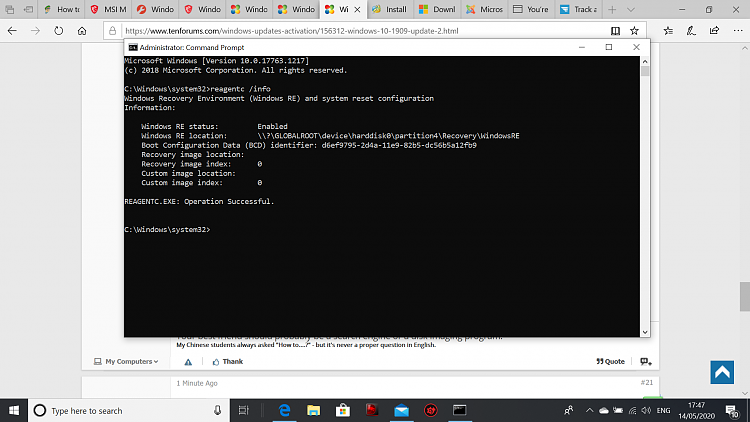
Task: Open Microsoft Store from the taskbar
Action: coord(342,411)
